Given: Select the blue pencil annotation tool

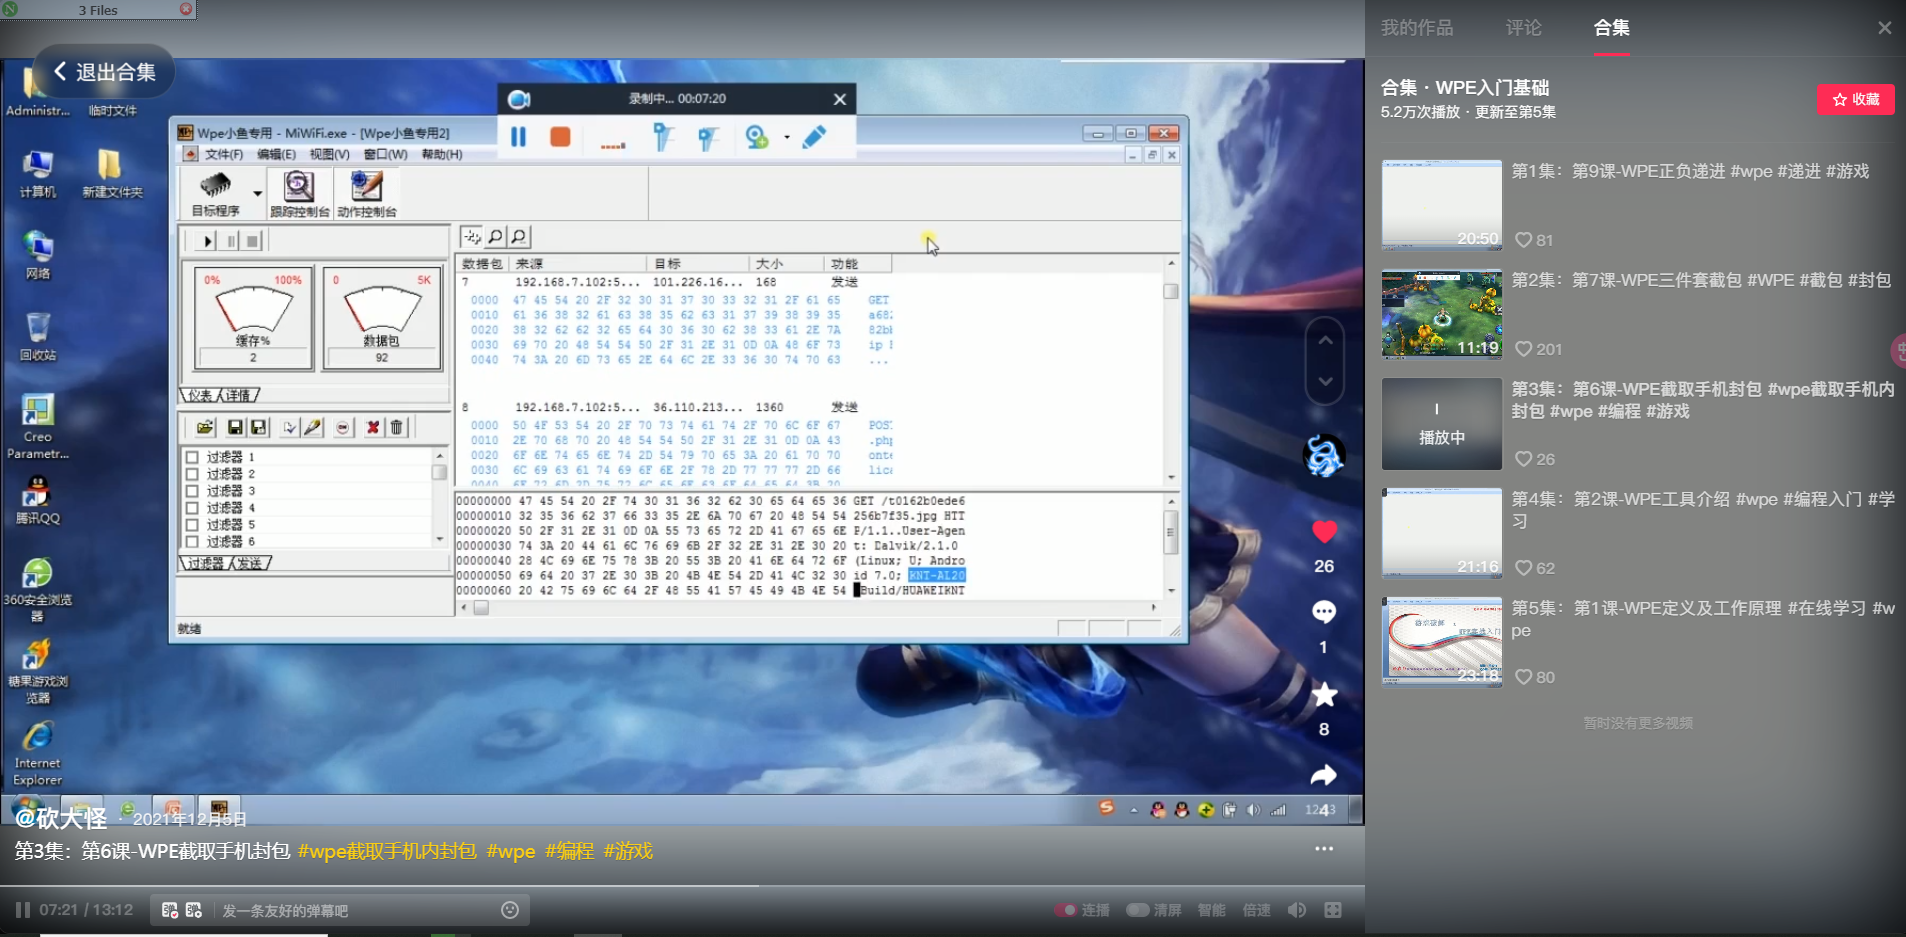Looking at the screenshot, I should coord(814,137).
